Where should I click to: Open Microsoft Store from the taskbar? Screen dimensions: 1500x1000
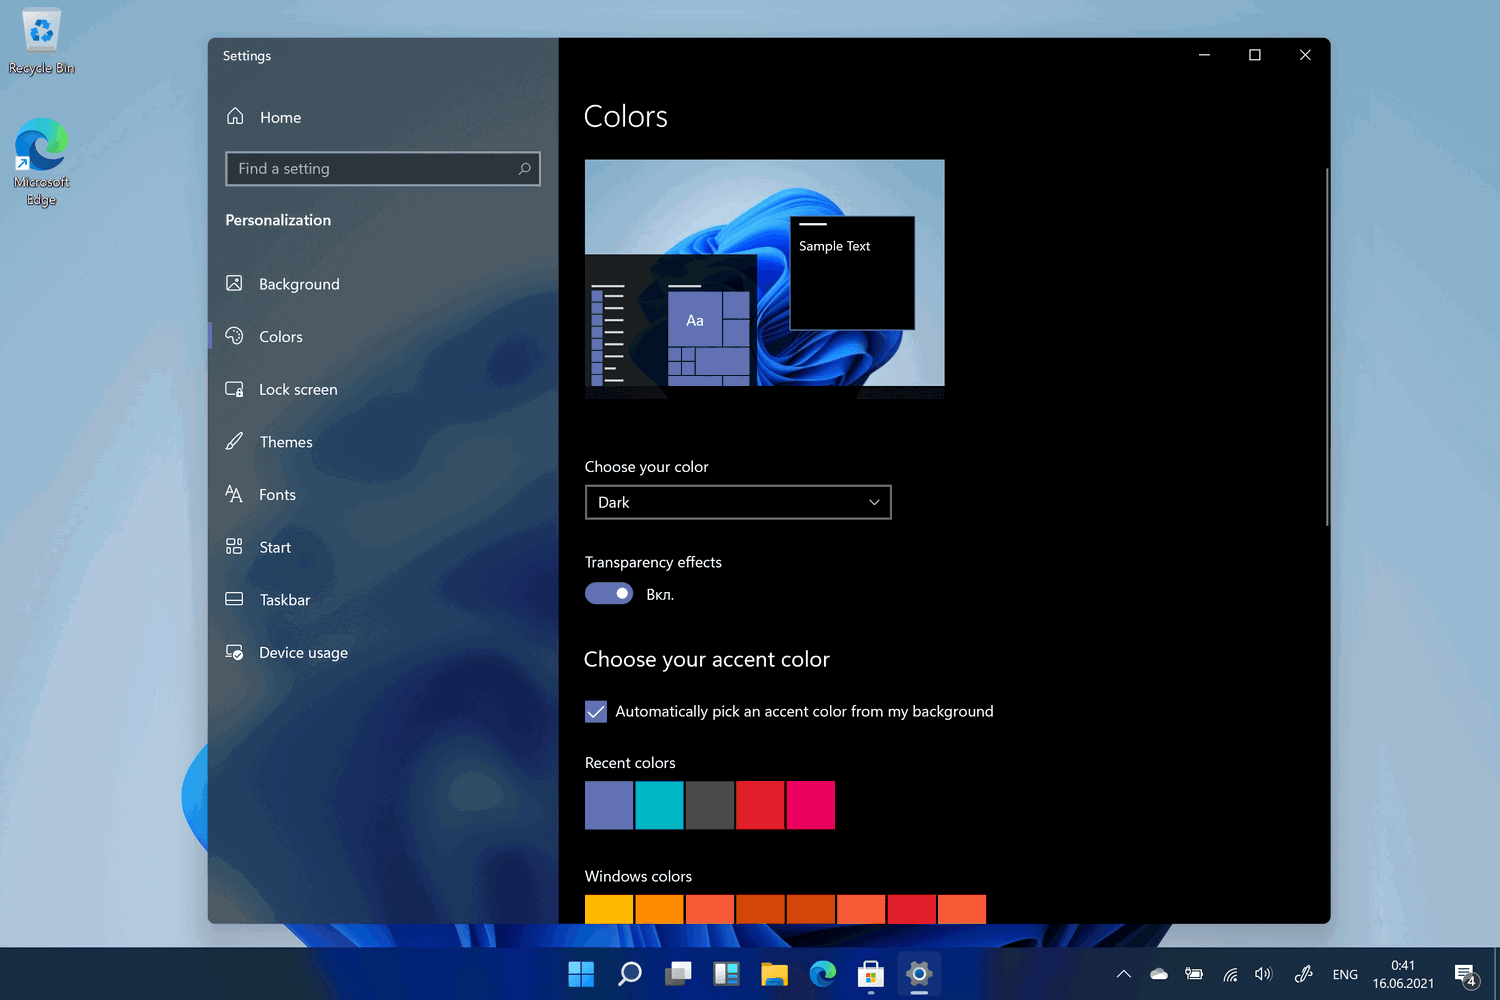(870, 973)
